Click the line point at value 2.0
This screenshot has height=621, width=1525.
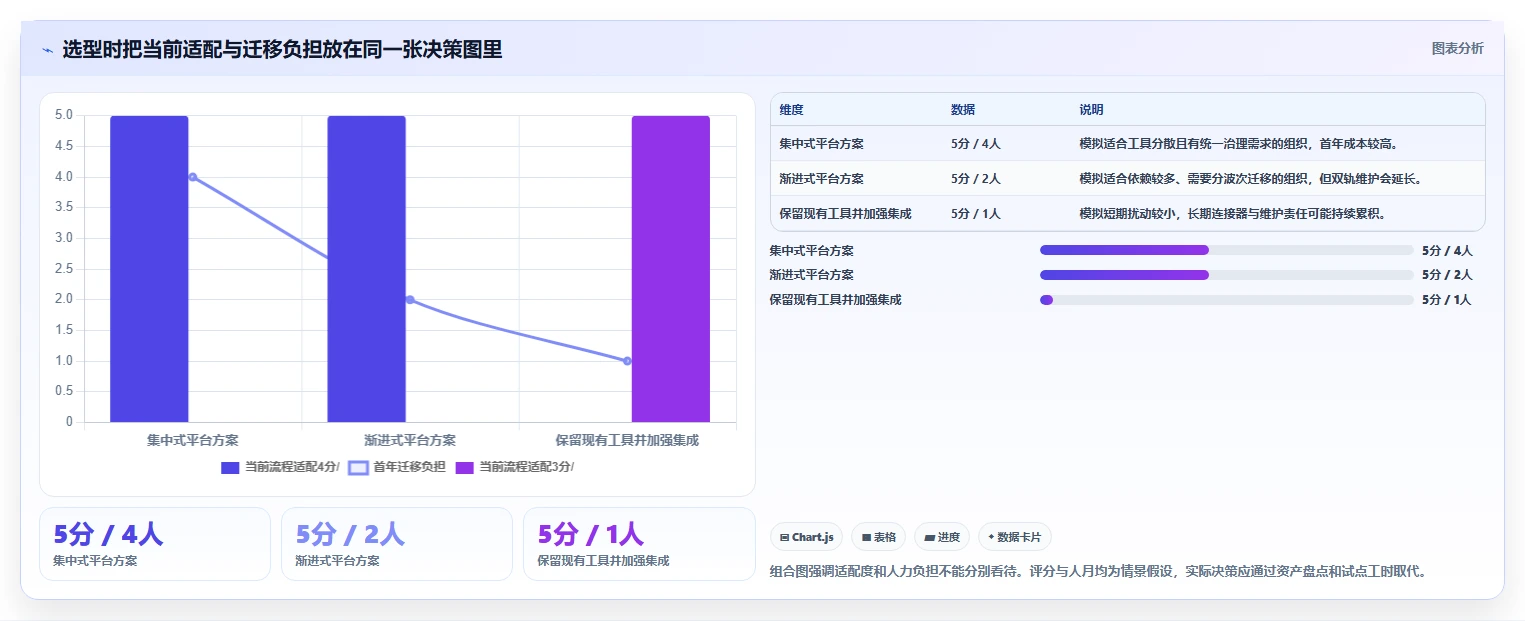pos(410,300)
